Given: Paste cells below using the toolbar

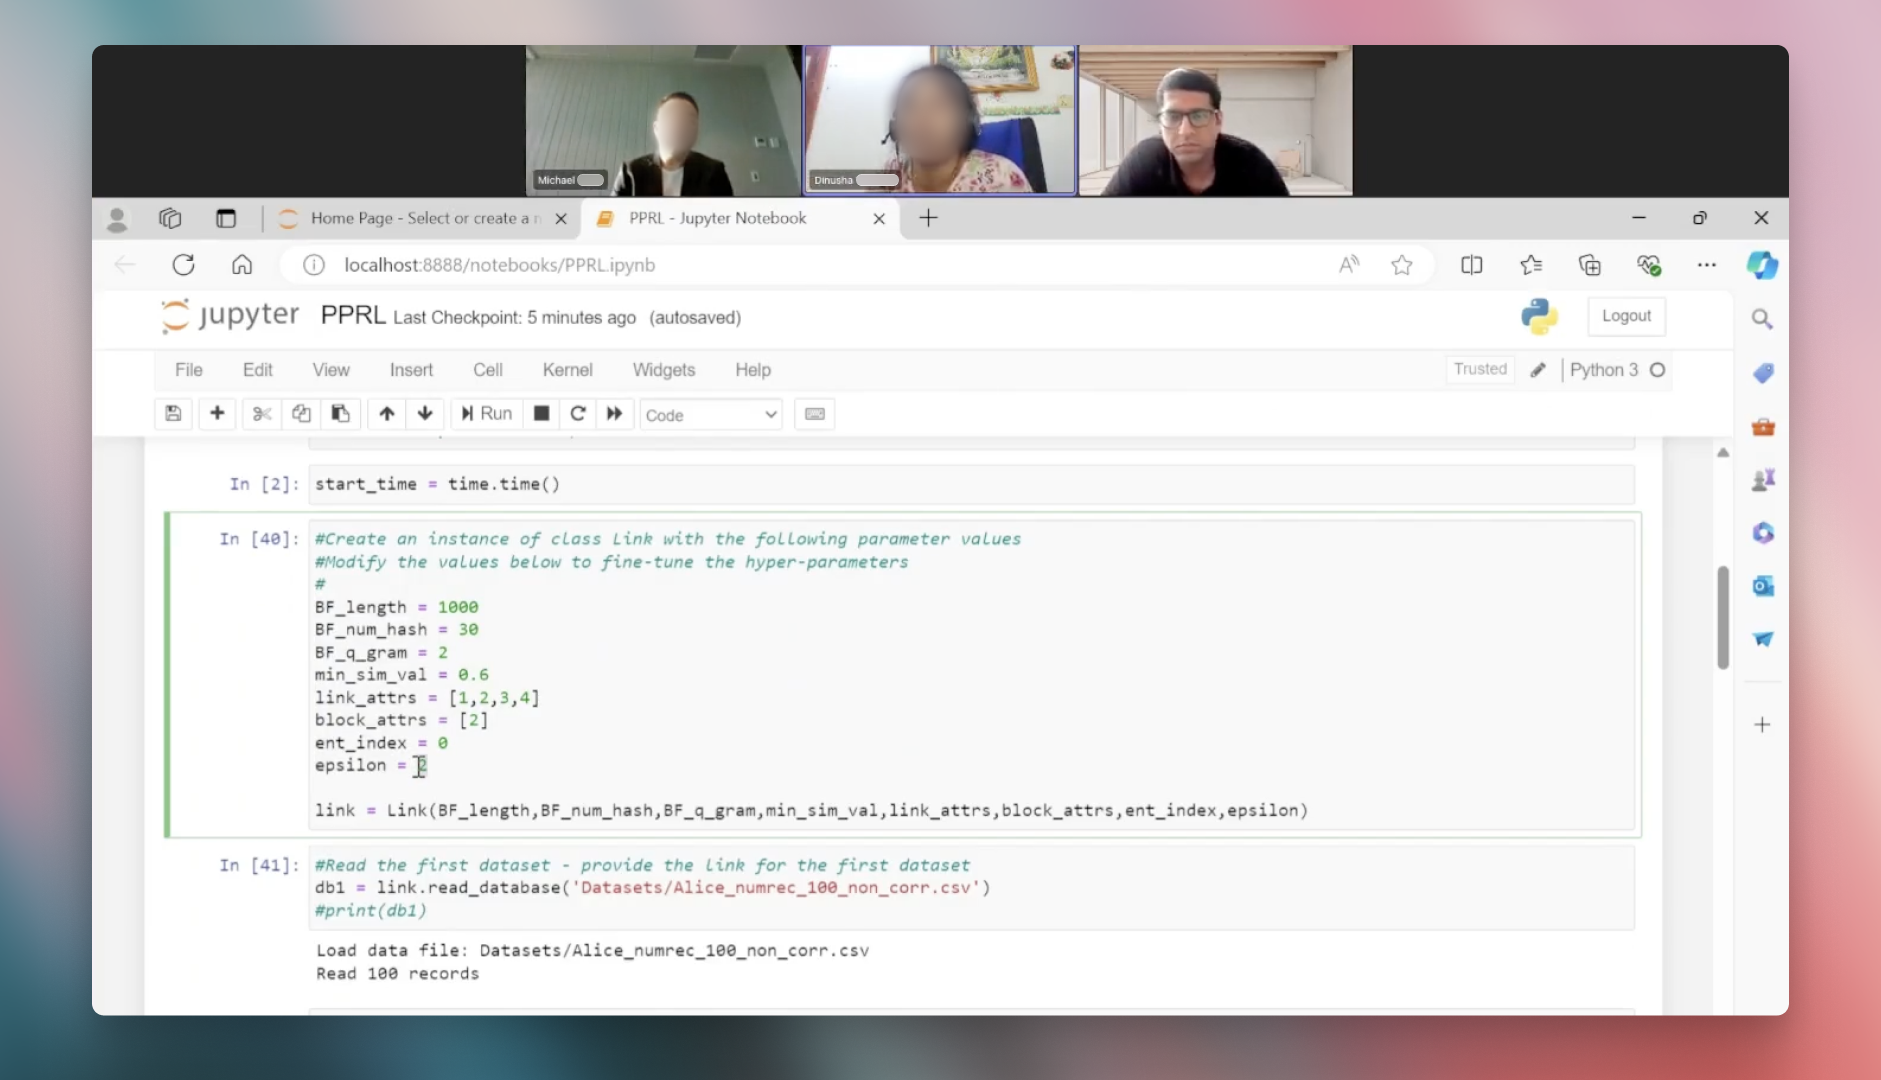Looking at the screenshot, I should [x=340, y=414].
